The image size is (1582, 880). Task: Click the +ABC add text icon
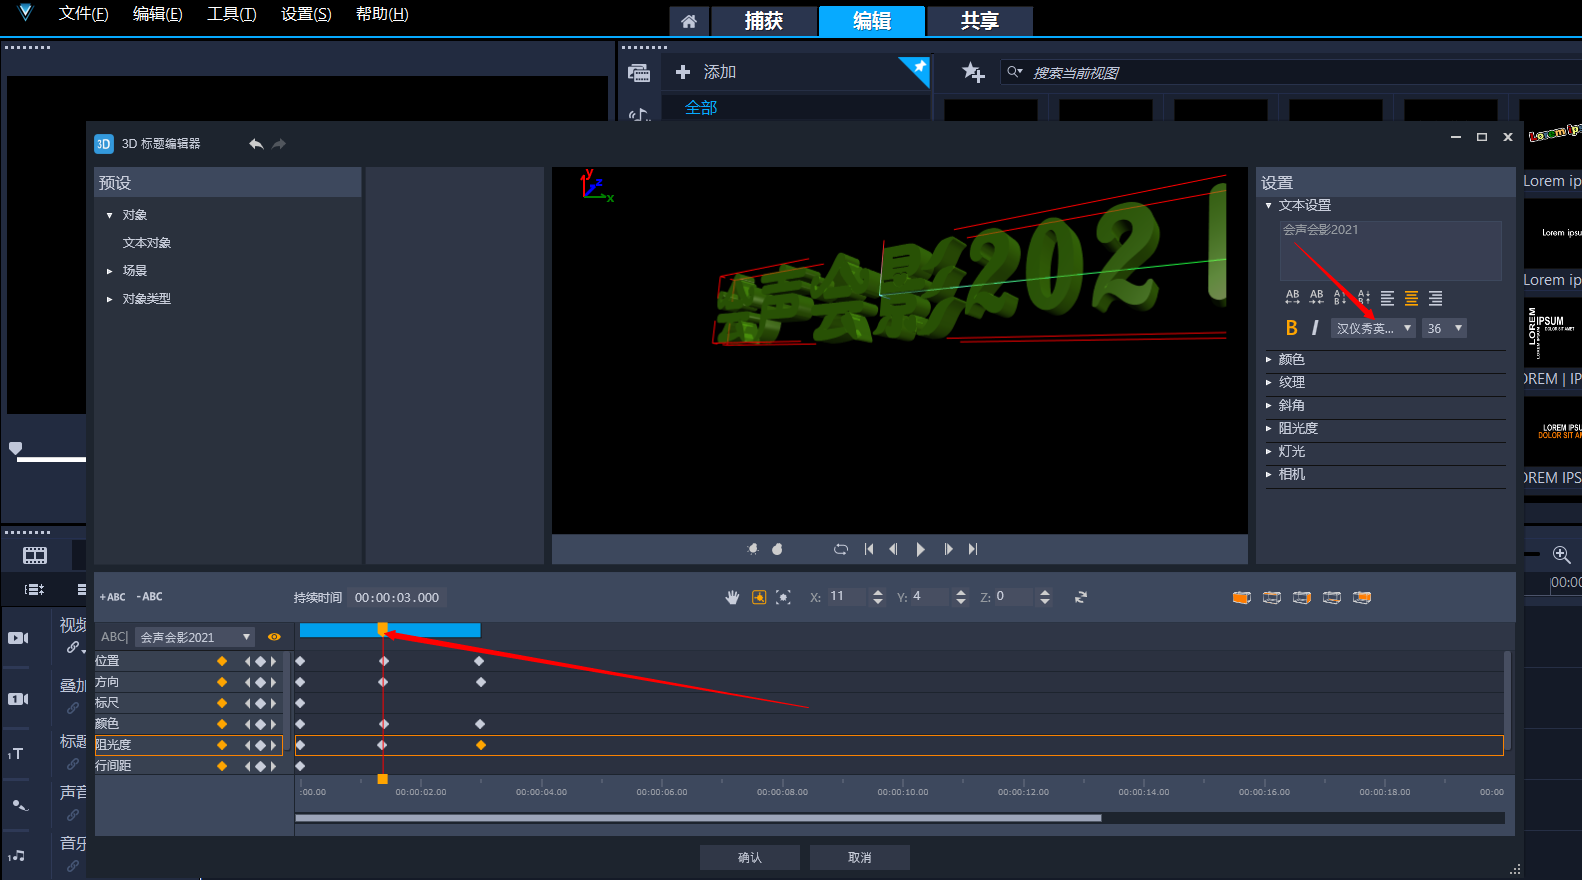[x=113, y=597]
